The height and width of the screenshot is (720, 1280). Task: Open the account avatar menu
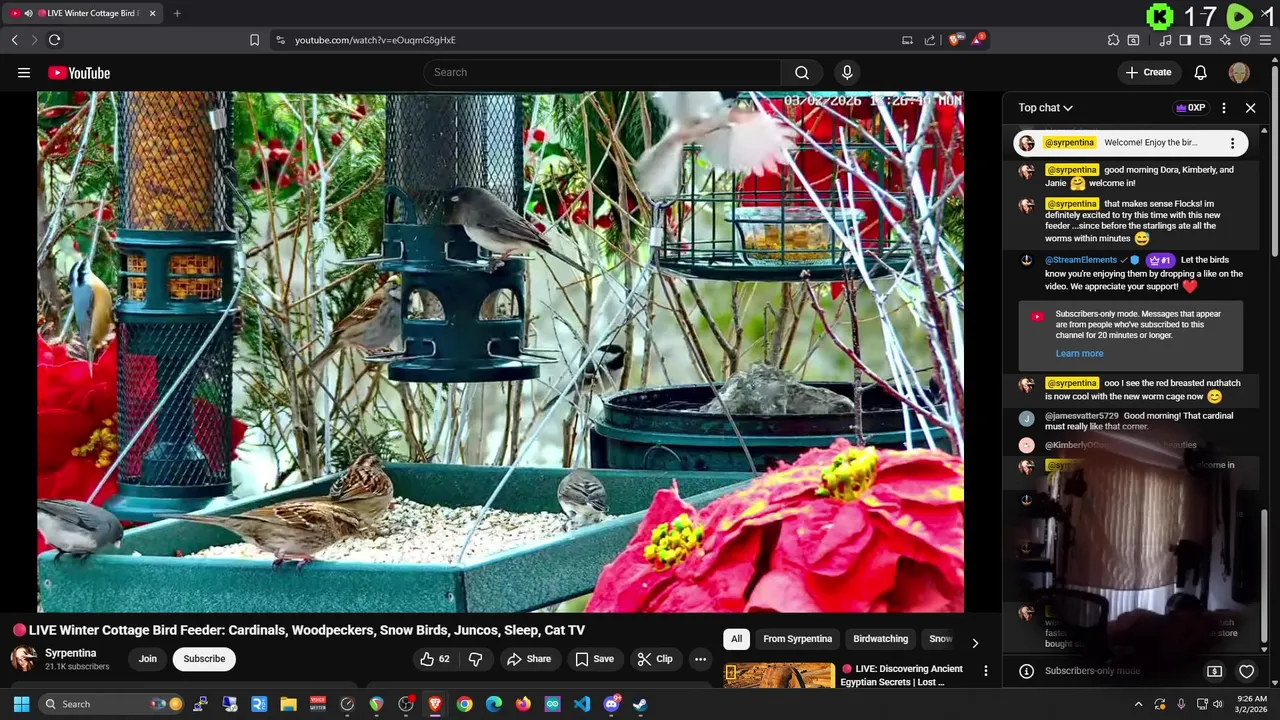pyautogui.click(x=1239, y=72)
